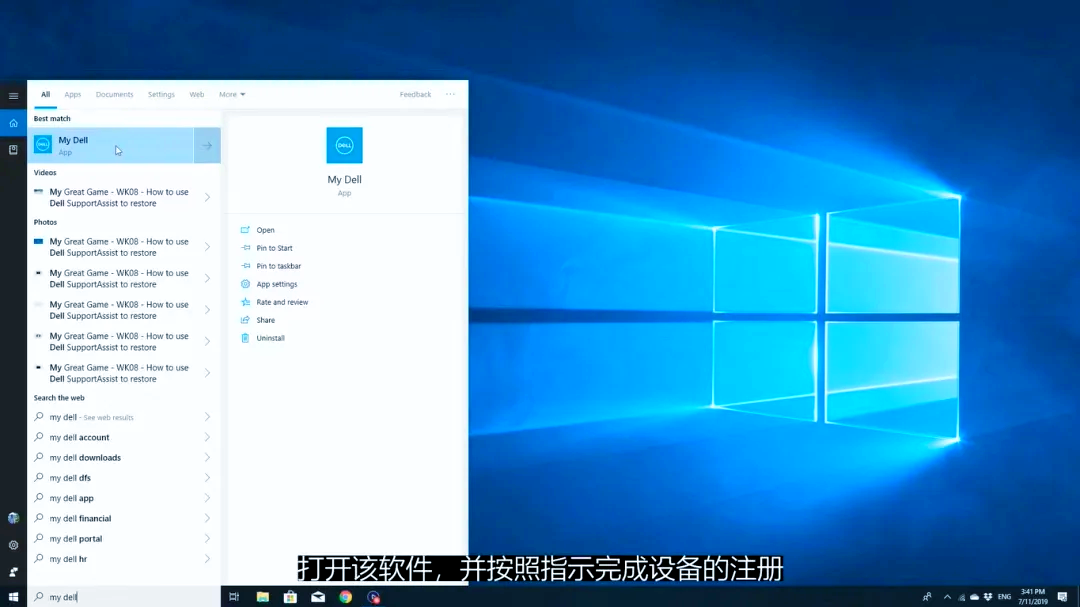Click the Dropbox tray icon
This screenshot has height=607, width=1080.
coord(988,597)
